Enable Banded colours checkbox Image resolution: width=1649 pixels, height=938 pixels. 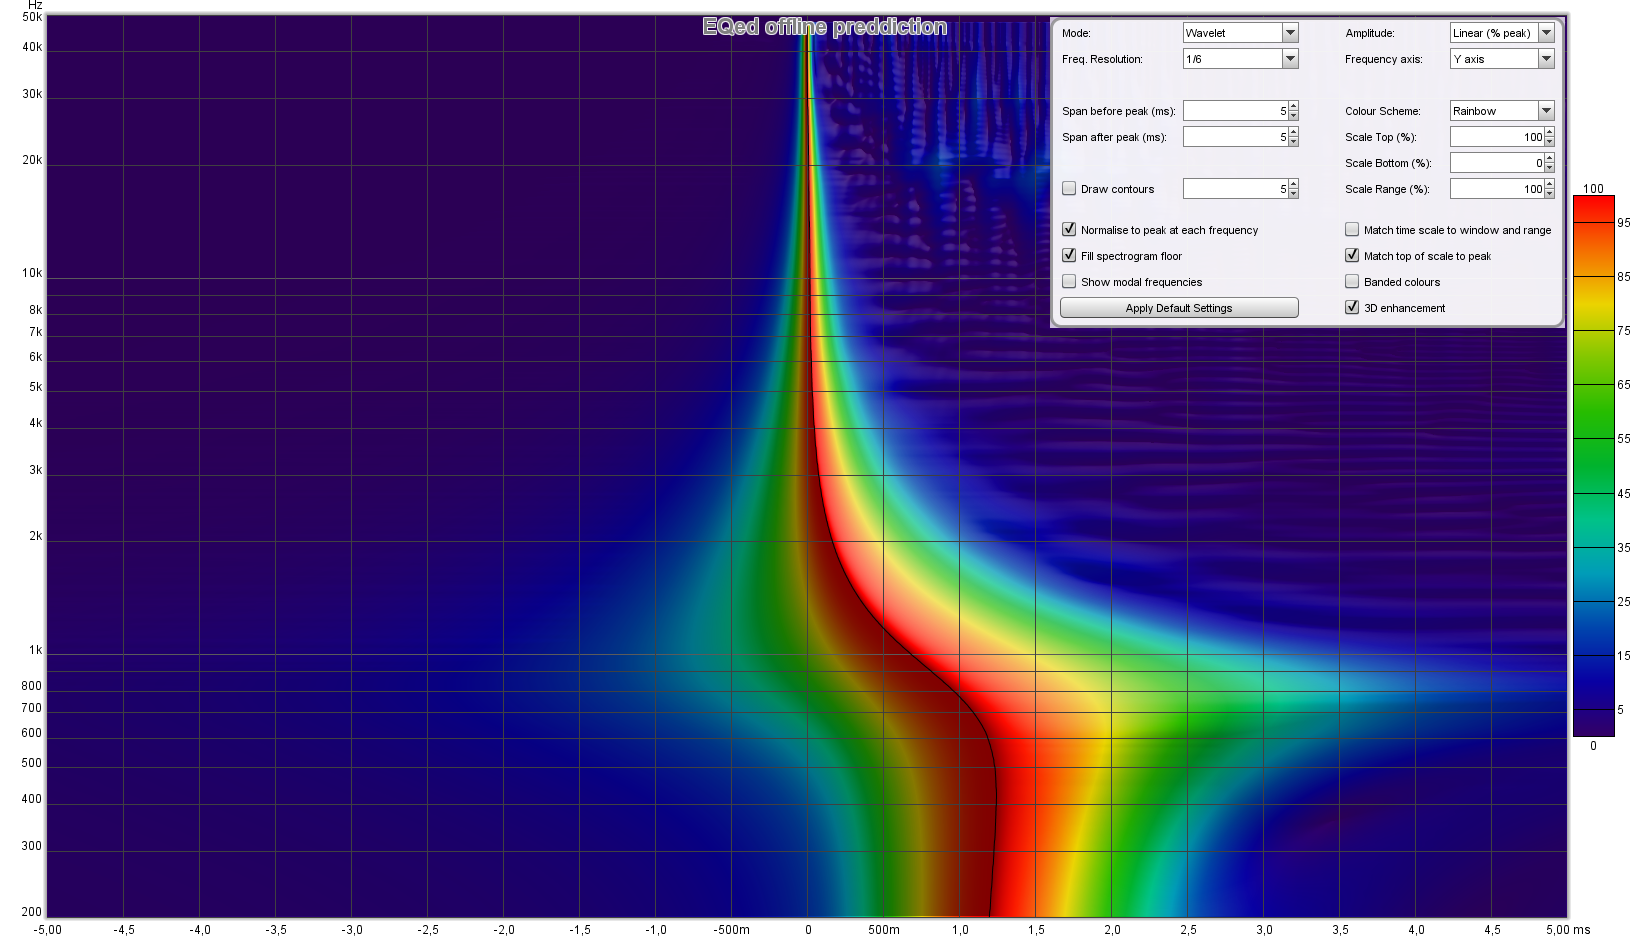tap(1352, 281)
